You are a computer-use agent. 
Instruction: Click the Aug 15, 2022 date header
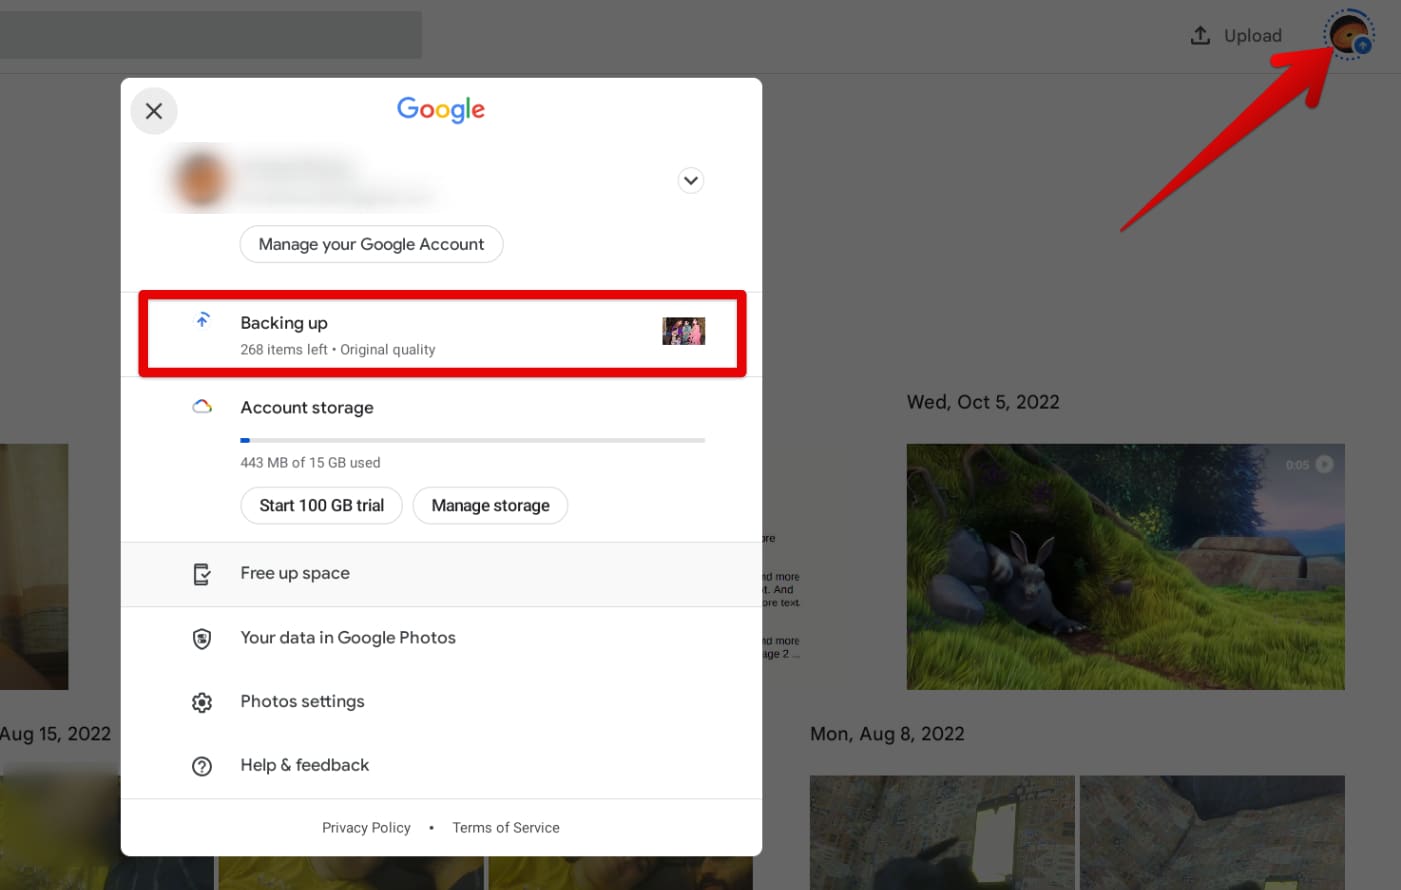pos(55,734)
